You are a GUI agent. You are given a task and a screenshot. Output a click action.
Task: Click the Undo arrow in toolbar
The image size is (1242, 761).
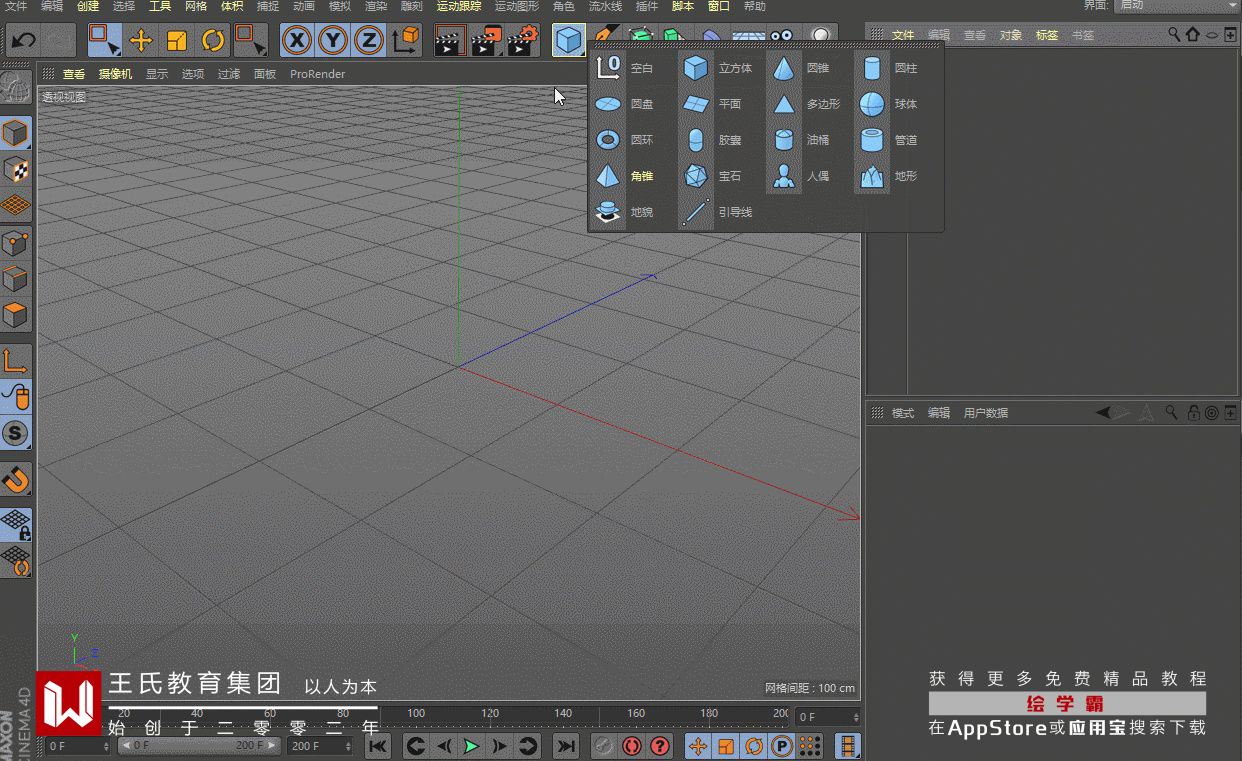pyautogui.click(x=24, y=41)
